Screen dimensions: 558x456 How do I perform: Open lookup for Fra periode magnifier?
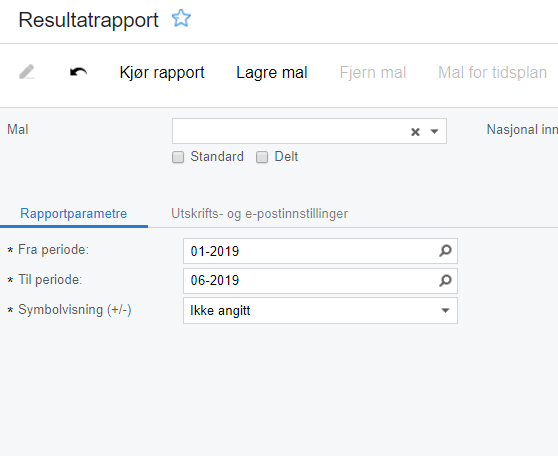click(445, 251)
